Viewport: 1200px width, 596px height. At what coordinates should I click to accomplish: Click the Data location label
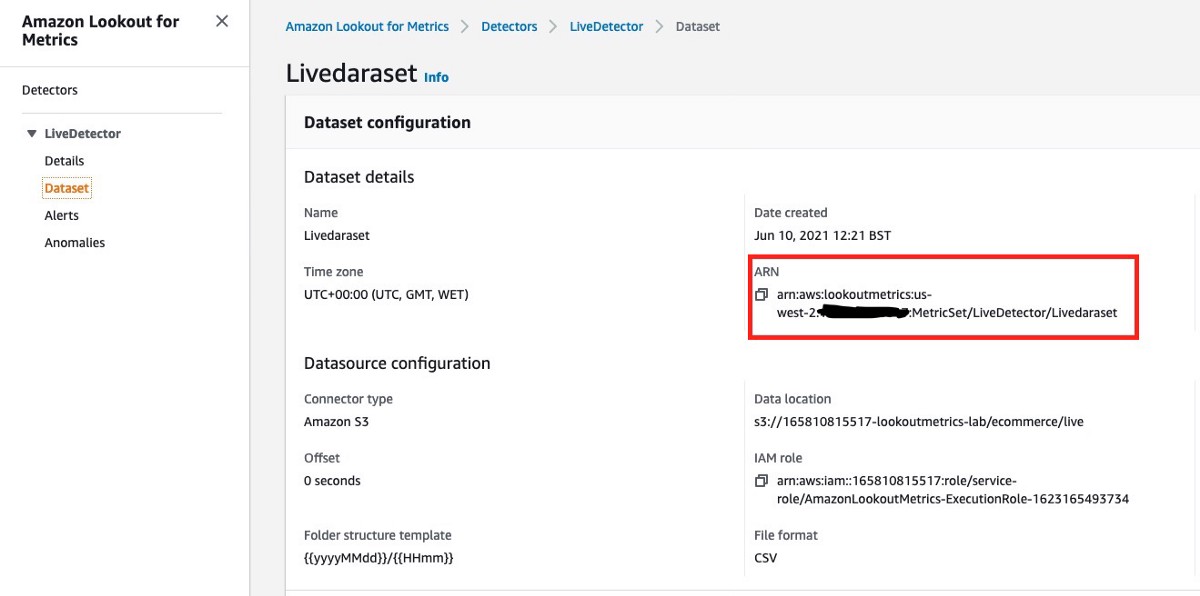point(792,399)
